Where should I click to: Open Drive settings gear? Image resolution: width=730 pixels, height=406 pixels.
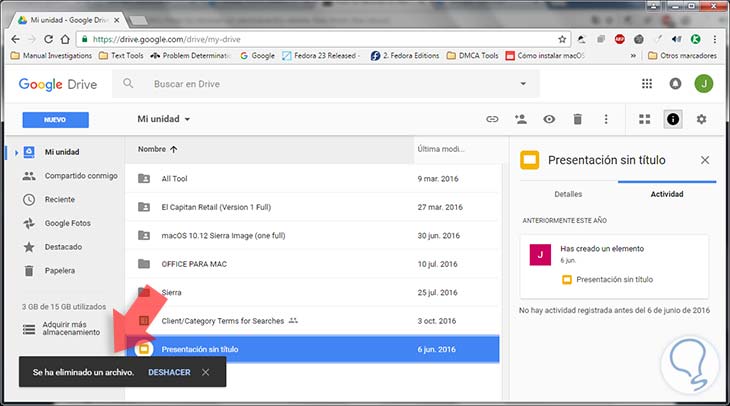click(701, 119)
